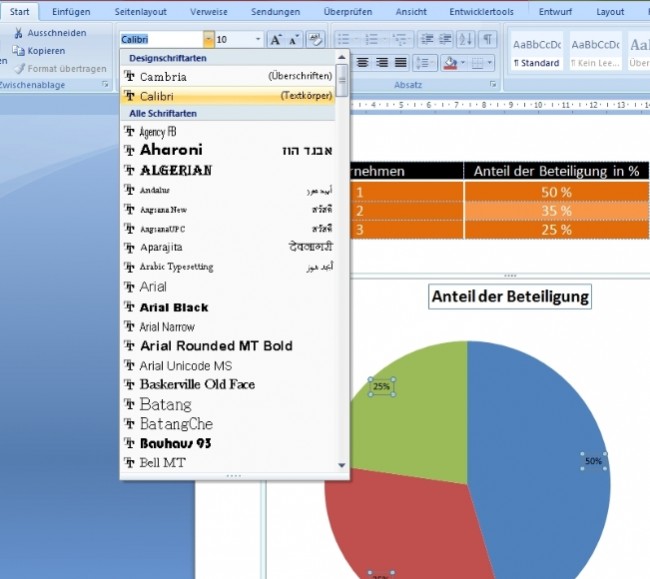This screenshot has width=650, height=579.
Task: Click the increase indent icon
Action: [x=445, y=40]
